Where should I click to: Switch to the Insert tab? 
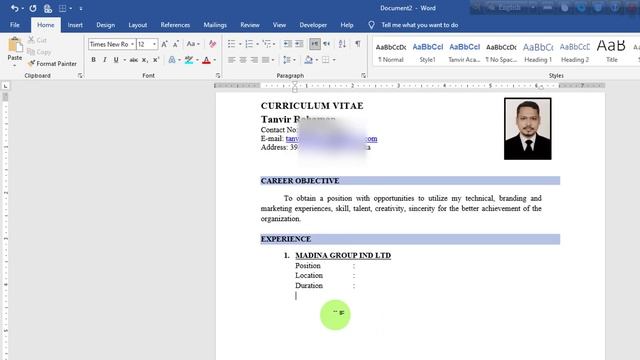point(75,25)
